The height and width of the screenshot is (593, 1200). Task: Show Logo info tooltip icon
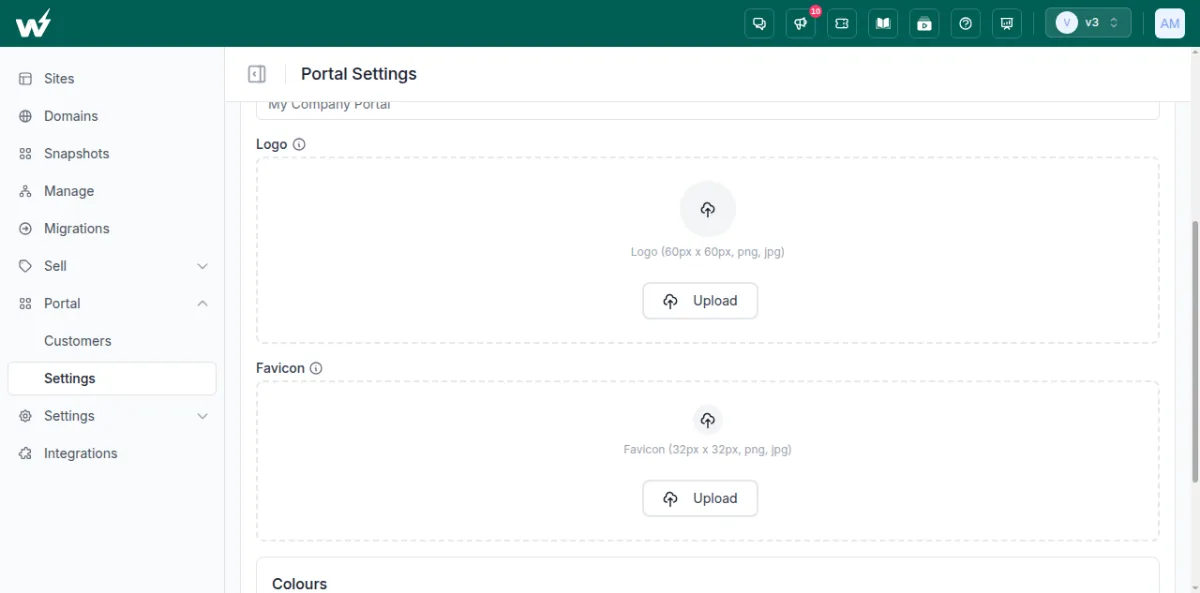coord(299,144)
